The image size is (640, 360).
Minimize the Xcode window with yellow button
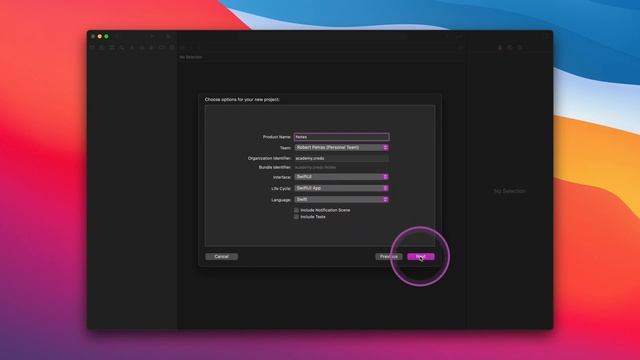point(100,36)
